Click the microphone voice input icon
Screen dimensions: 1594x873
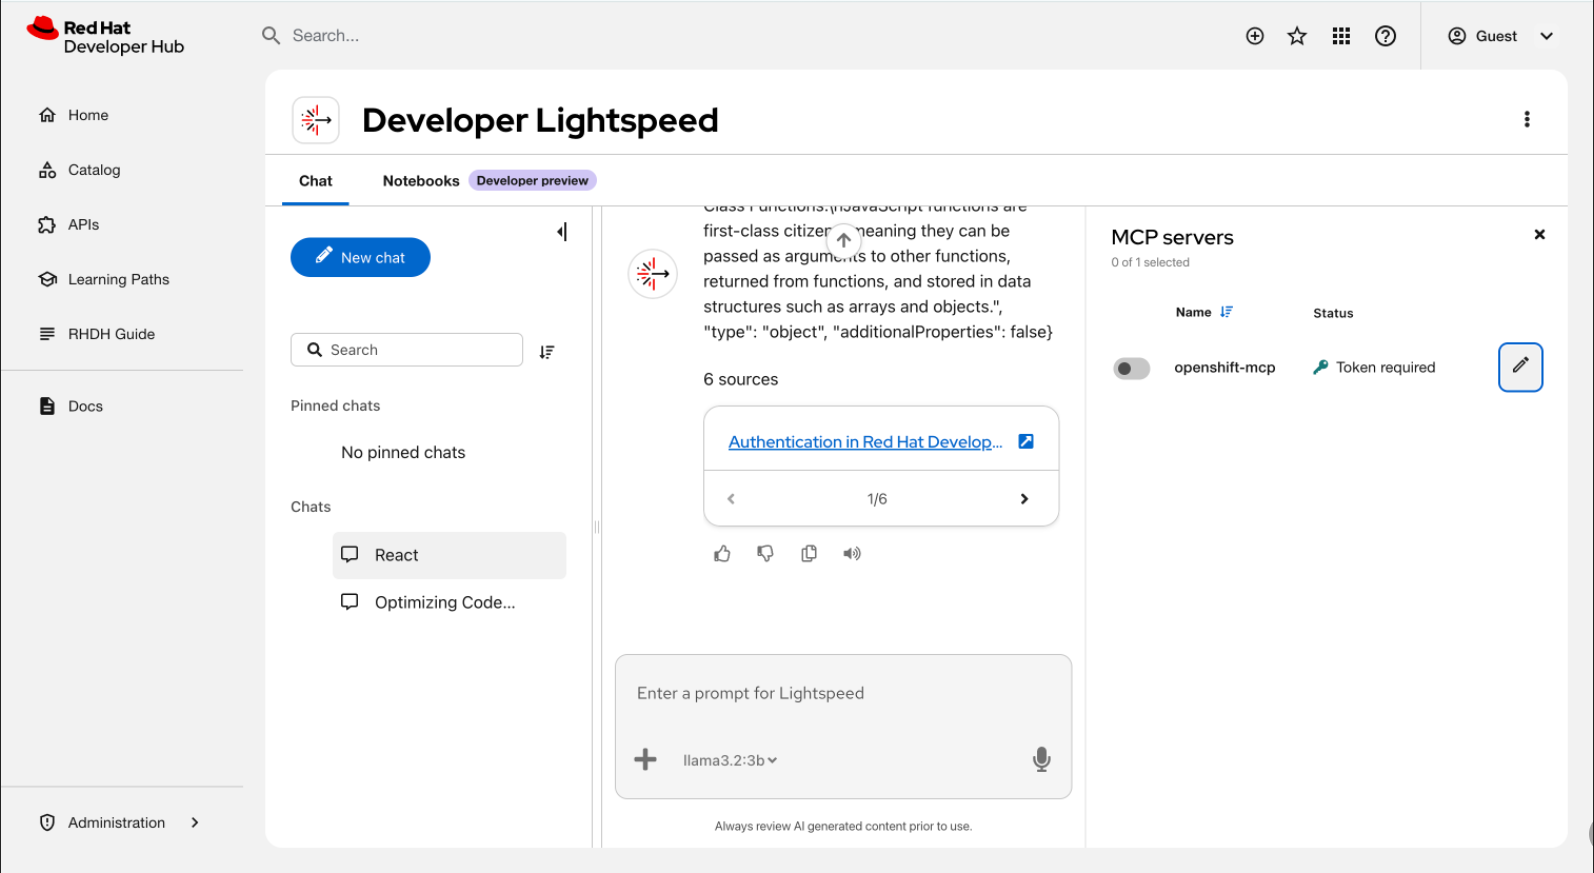pos(1041,759)
